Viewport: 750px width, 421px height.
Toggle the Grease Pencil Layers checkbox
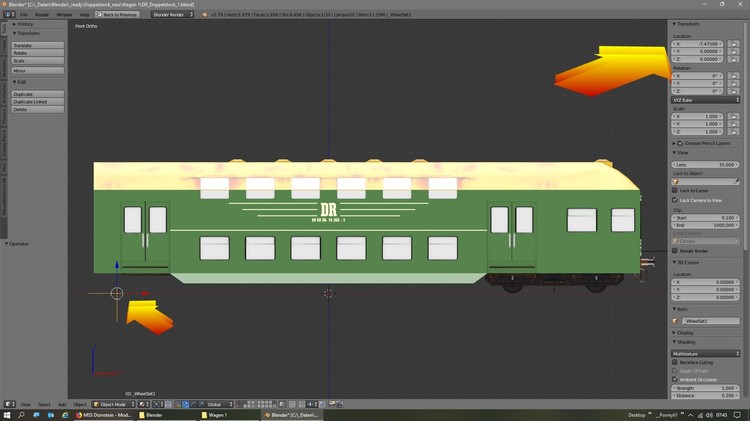point(680,144)
